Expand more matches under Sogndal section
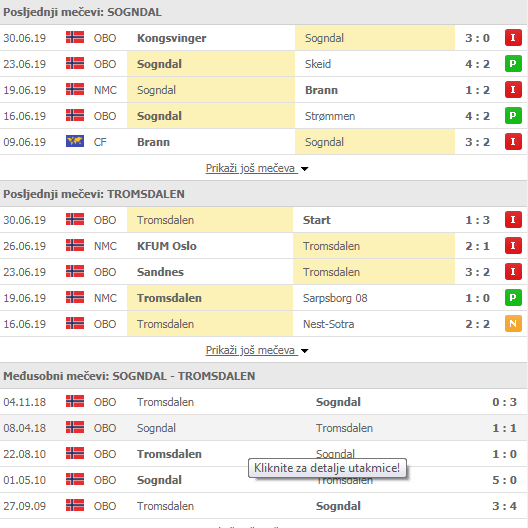This screenshot has height=528, width=528. point(251,168)
